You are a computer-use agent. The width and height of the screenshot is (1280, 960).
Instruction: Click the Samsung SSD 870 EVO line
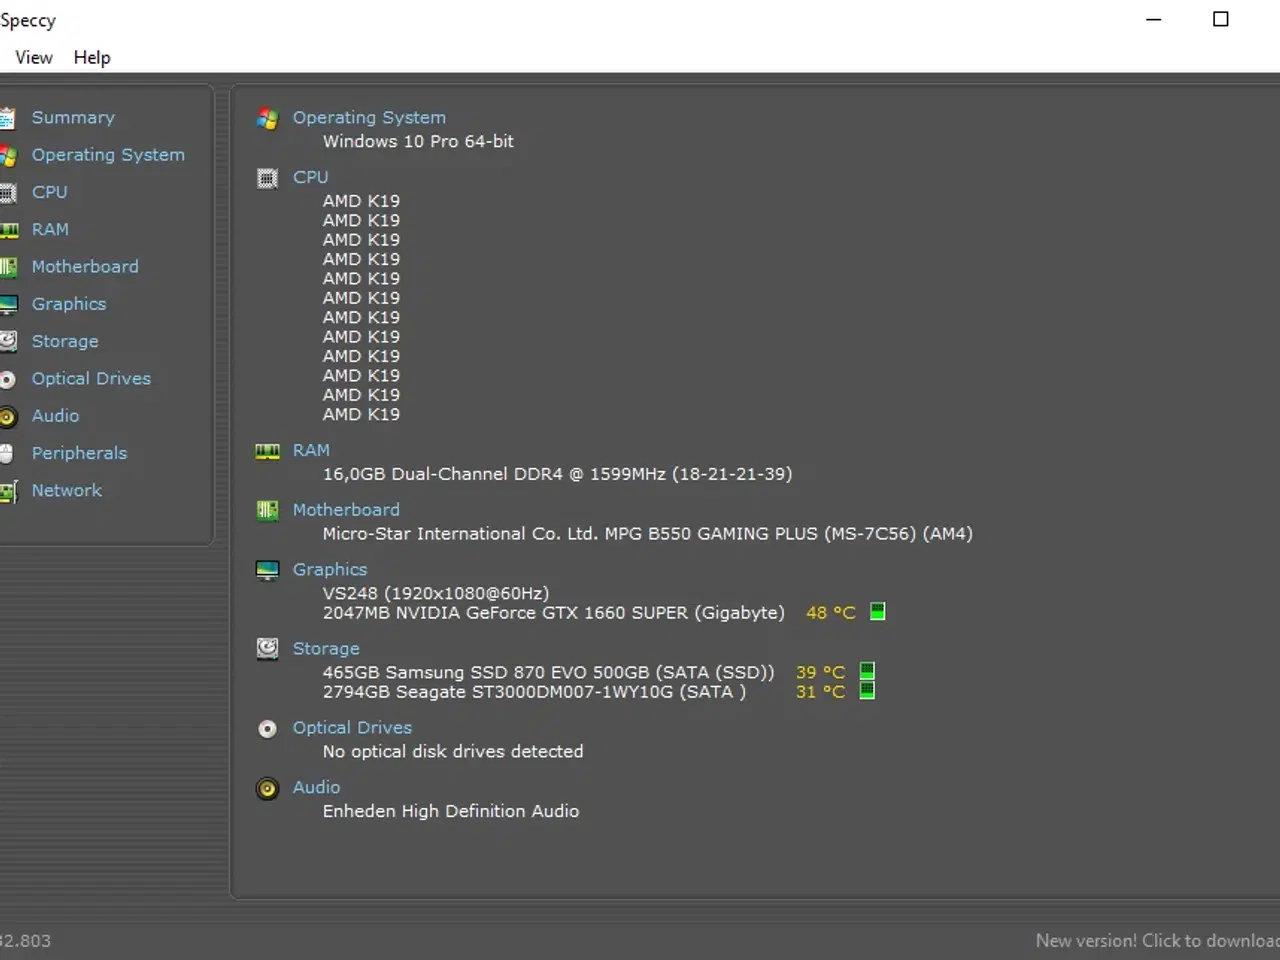coord(548,673)
